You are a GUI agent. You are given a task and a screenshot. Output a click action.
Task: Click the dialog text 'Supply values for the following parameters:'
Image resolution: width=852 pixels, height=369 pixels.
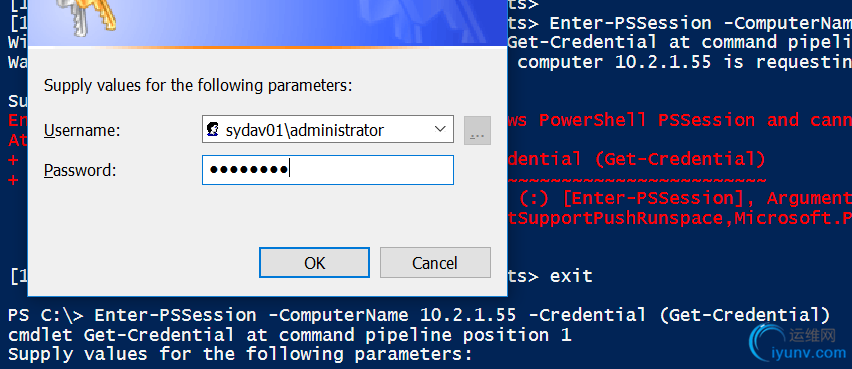click(198, 86)
